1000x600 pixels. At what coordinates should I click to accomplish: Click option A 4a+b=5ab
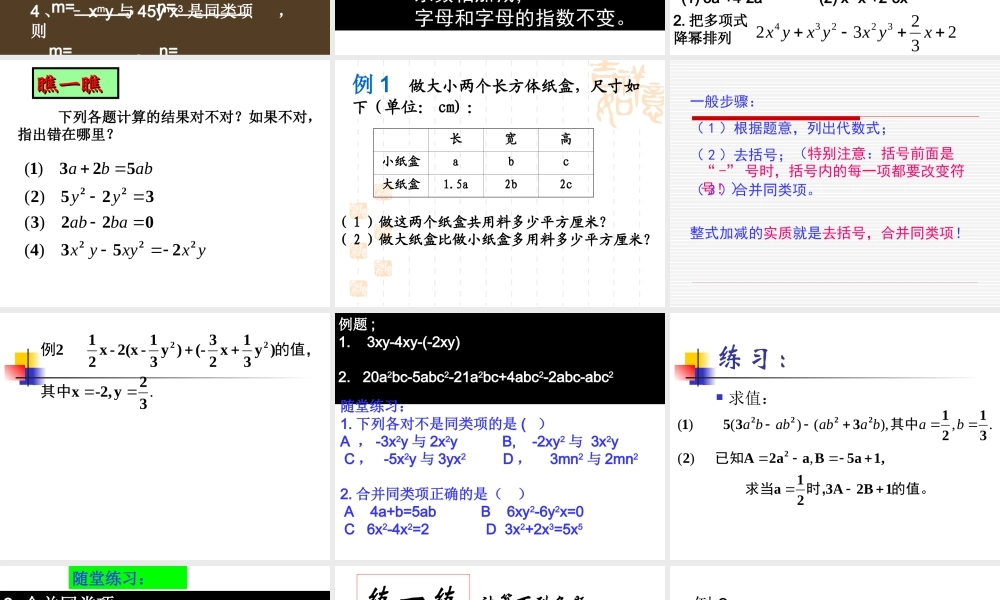[x=390, y=511]
